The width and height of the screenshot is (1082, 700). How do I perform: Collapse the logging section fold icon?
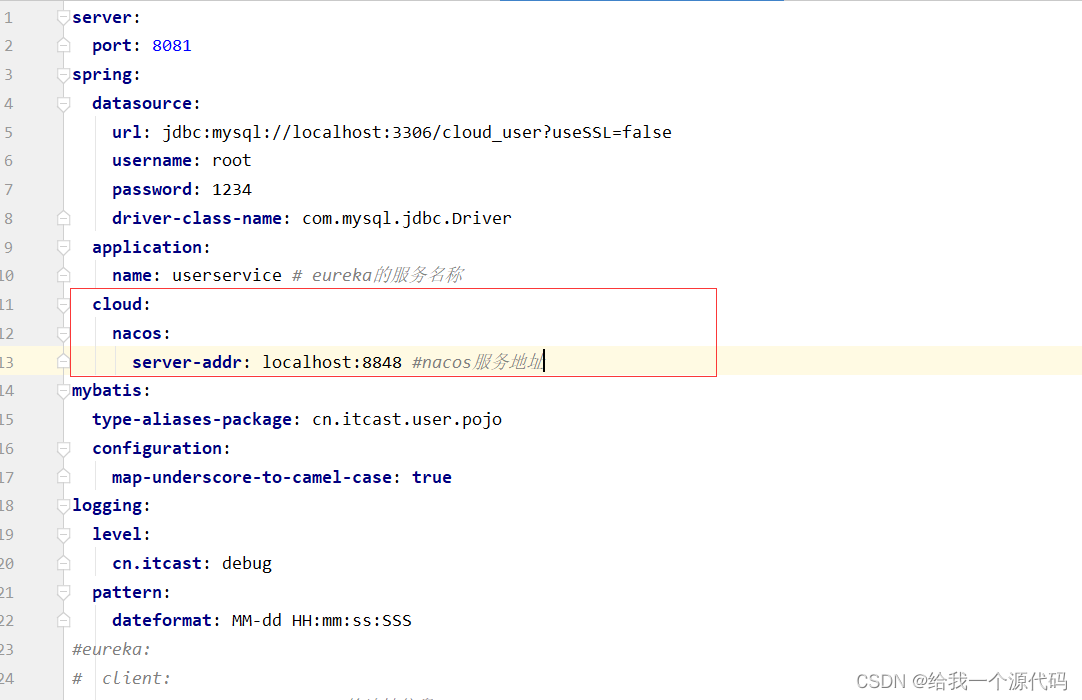[63, 505]
